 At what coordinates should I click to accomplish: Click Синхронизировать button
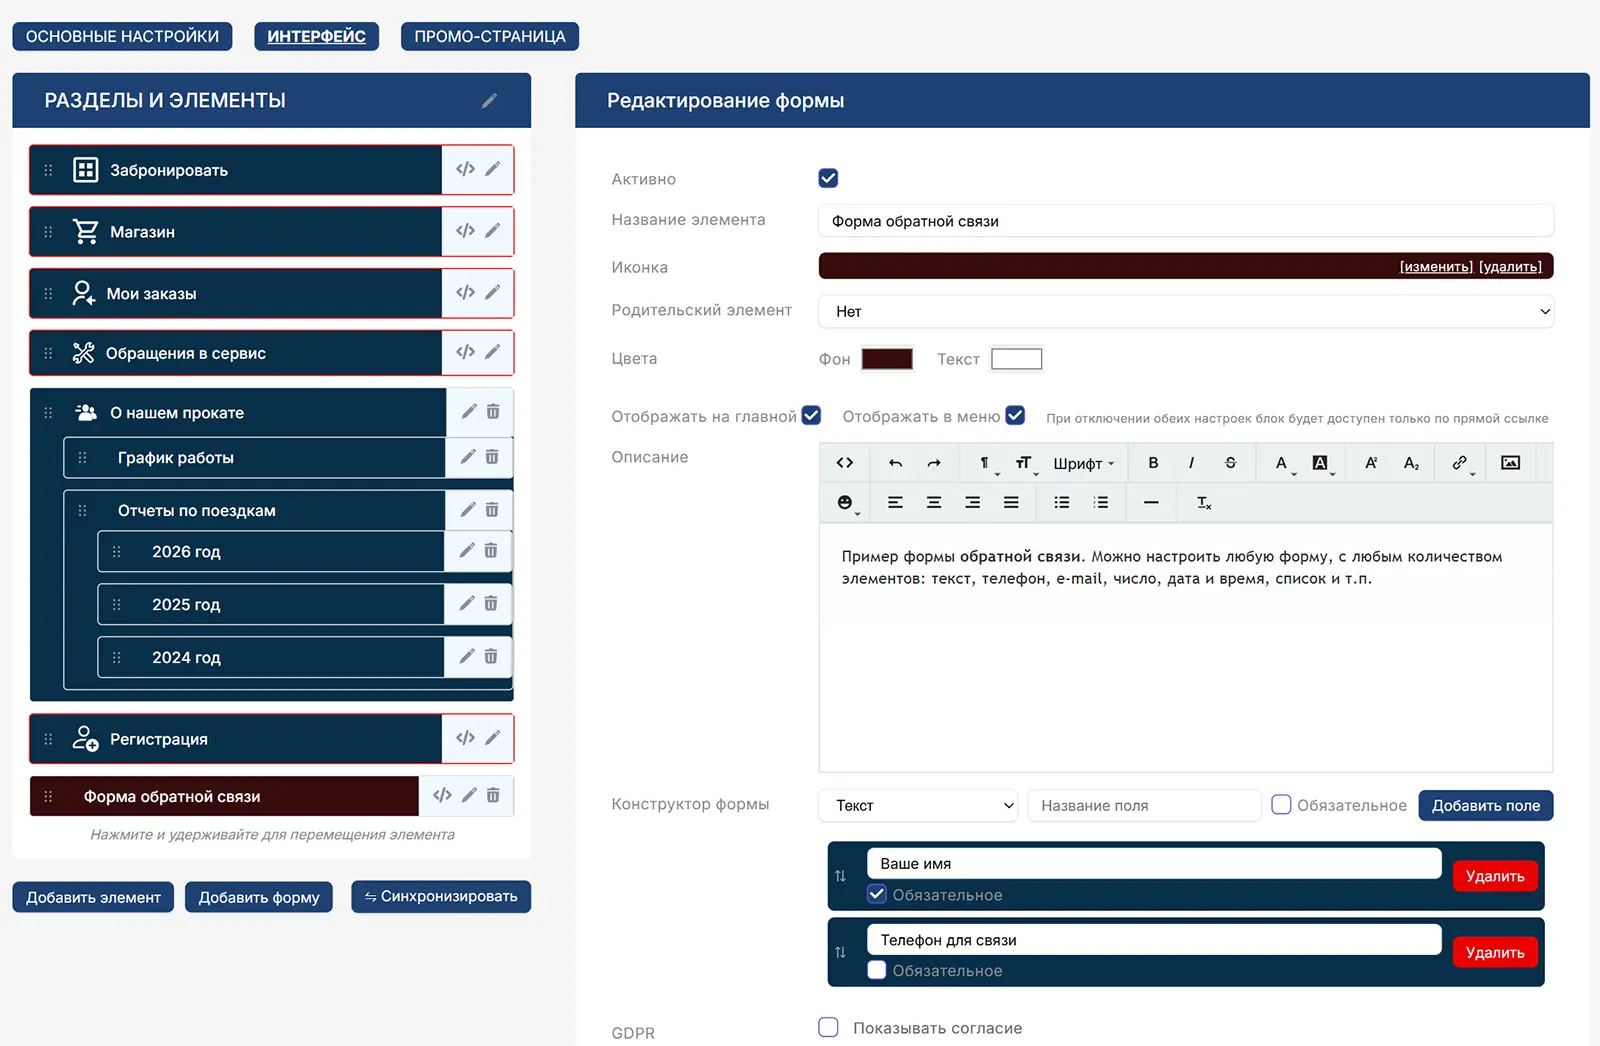(x=441, y=897)
